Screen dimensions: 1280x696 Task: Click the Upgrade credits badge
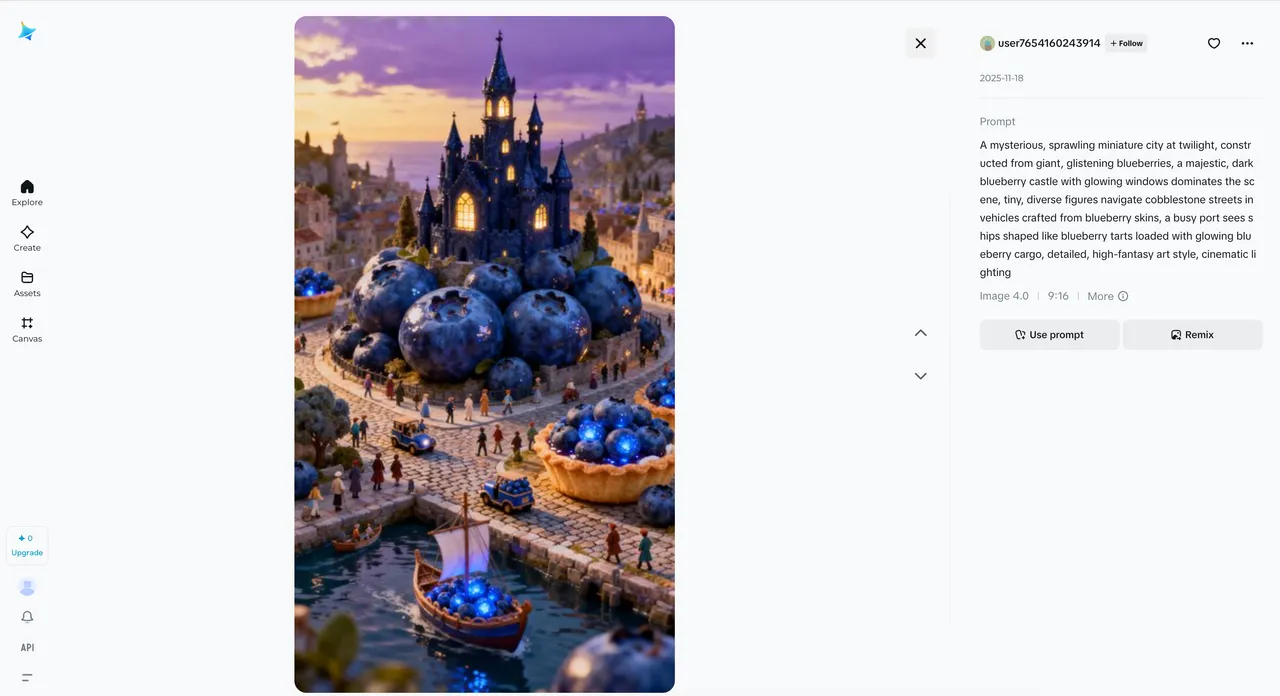point(27,545)
